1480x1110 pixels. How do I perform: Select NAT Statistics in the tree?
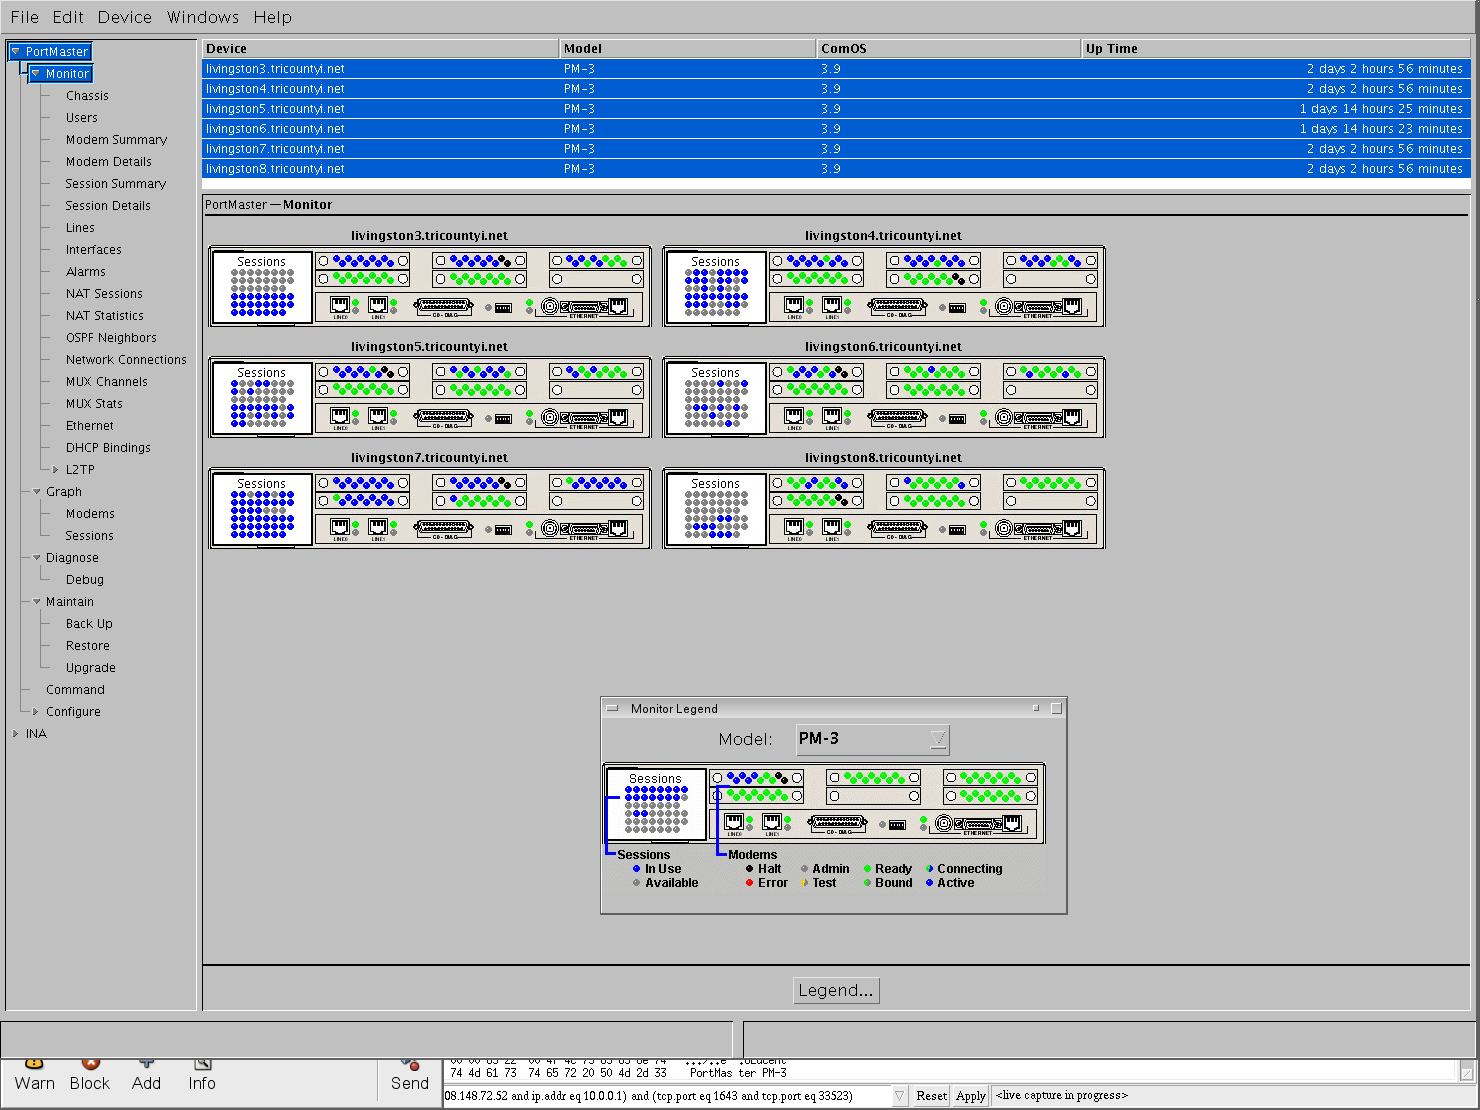coord(105,316)
